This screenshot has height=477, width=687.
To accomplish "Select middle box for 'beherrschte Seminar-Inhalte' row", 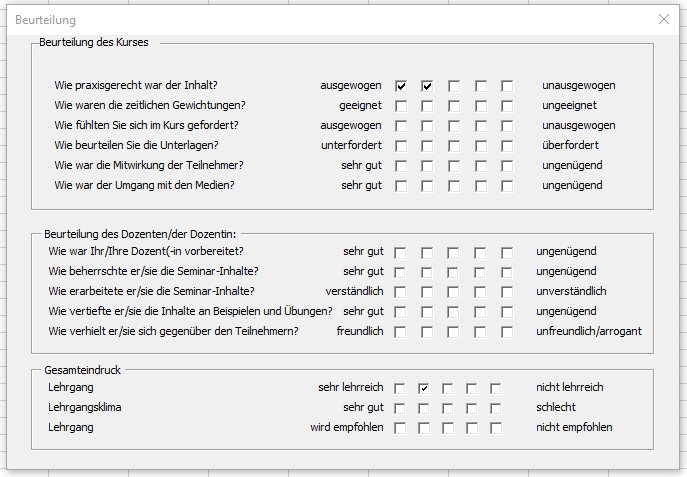I will pyautogui.click(x=448, y=272).
